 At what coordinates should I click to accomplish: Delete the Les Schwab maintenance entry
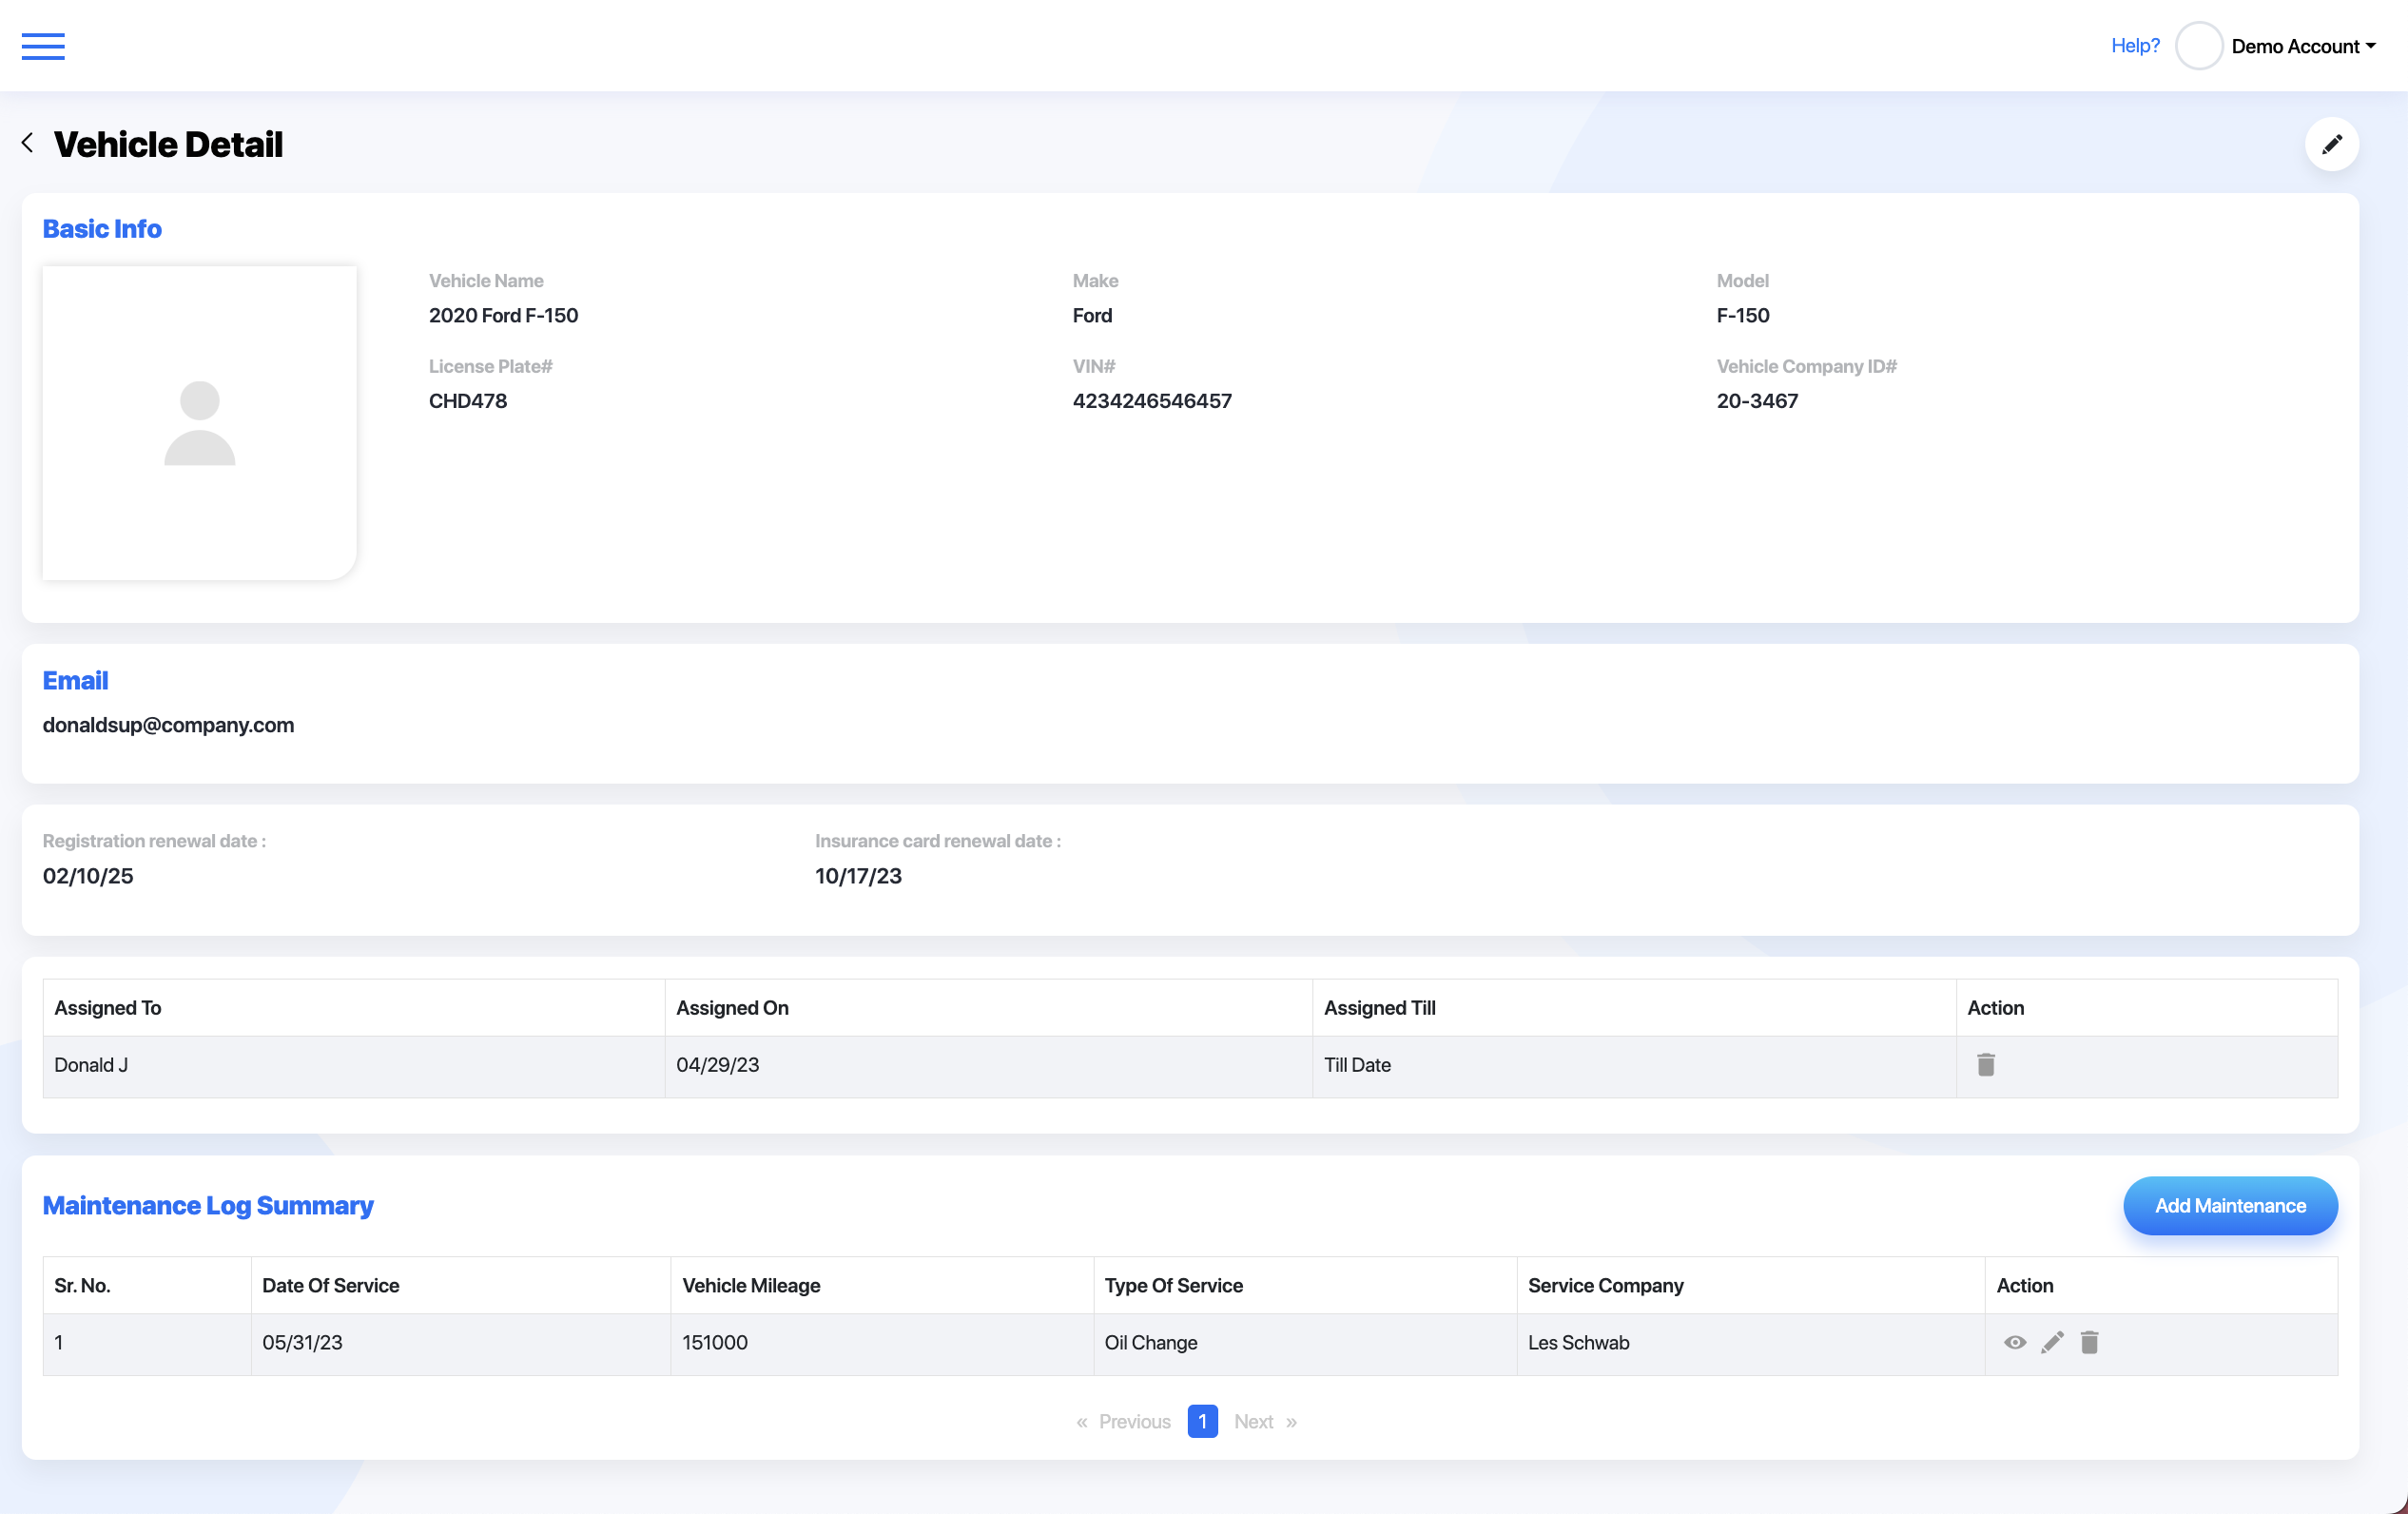tap(2089, 1342)
